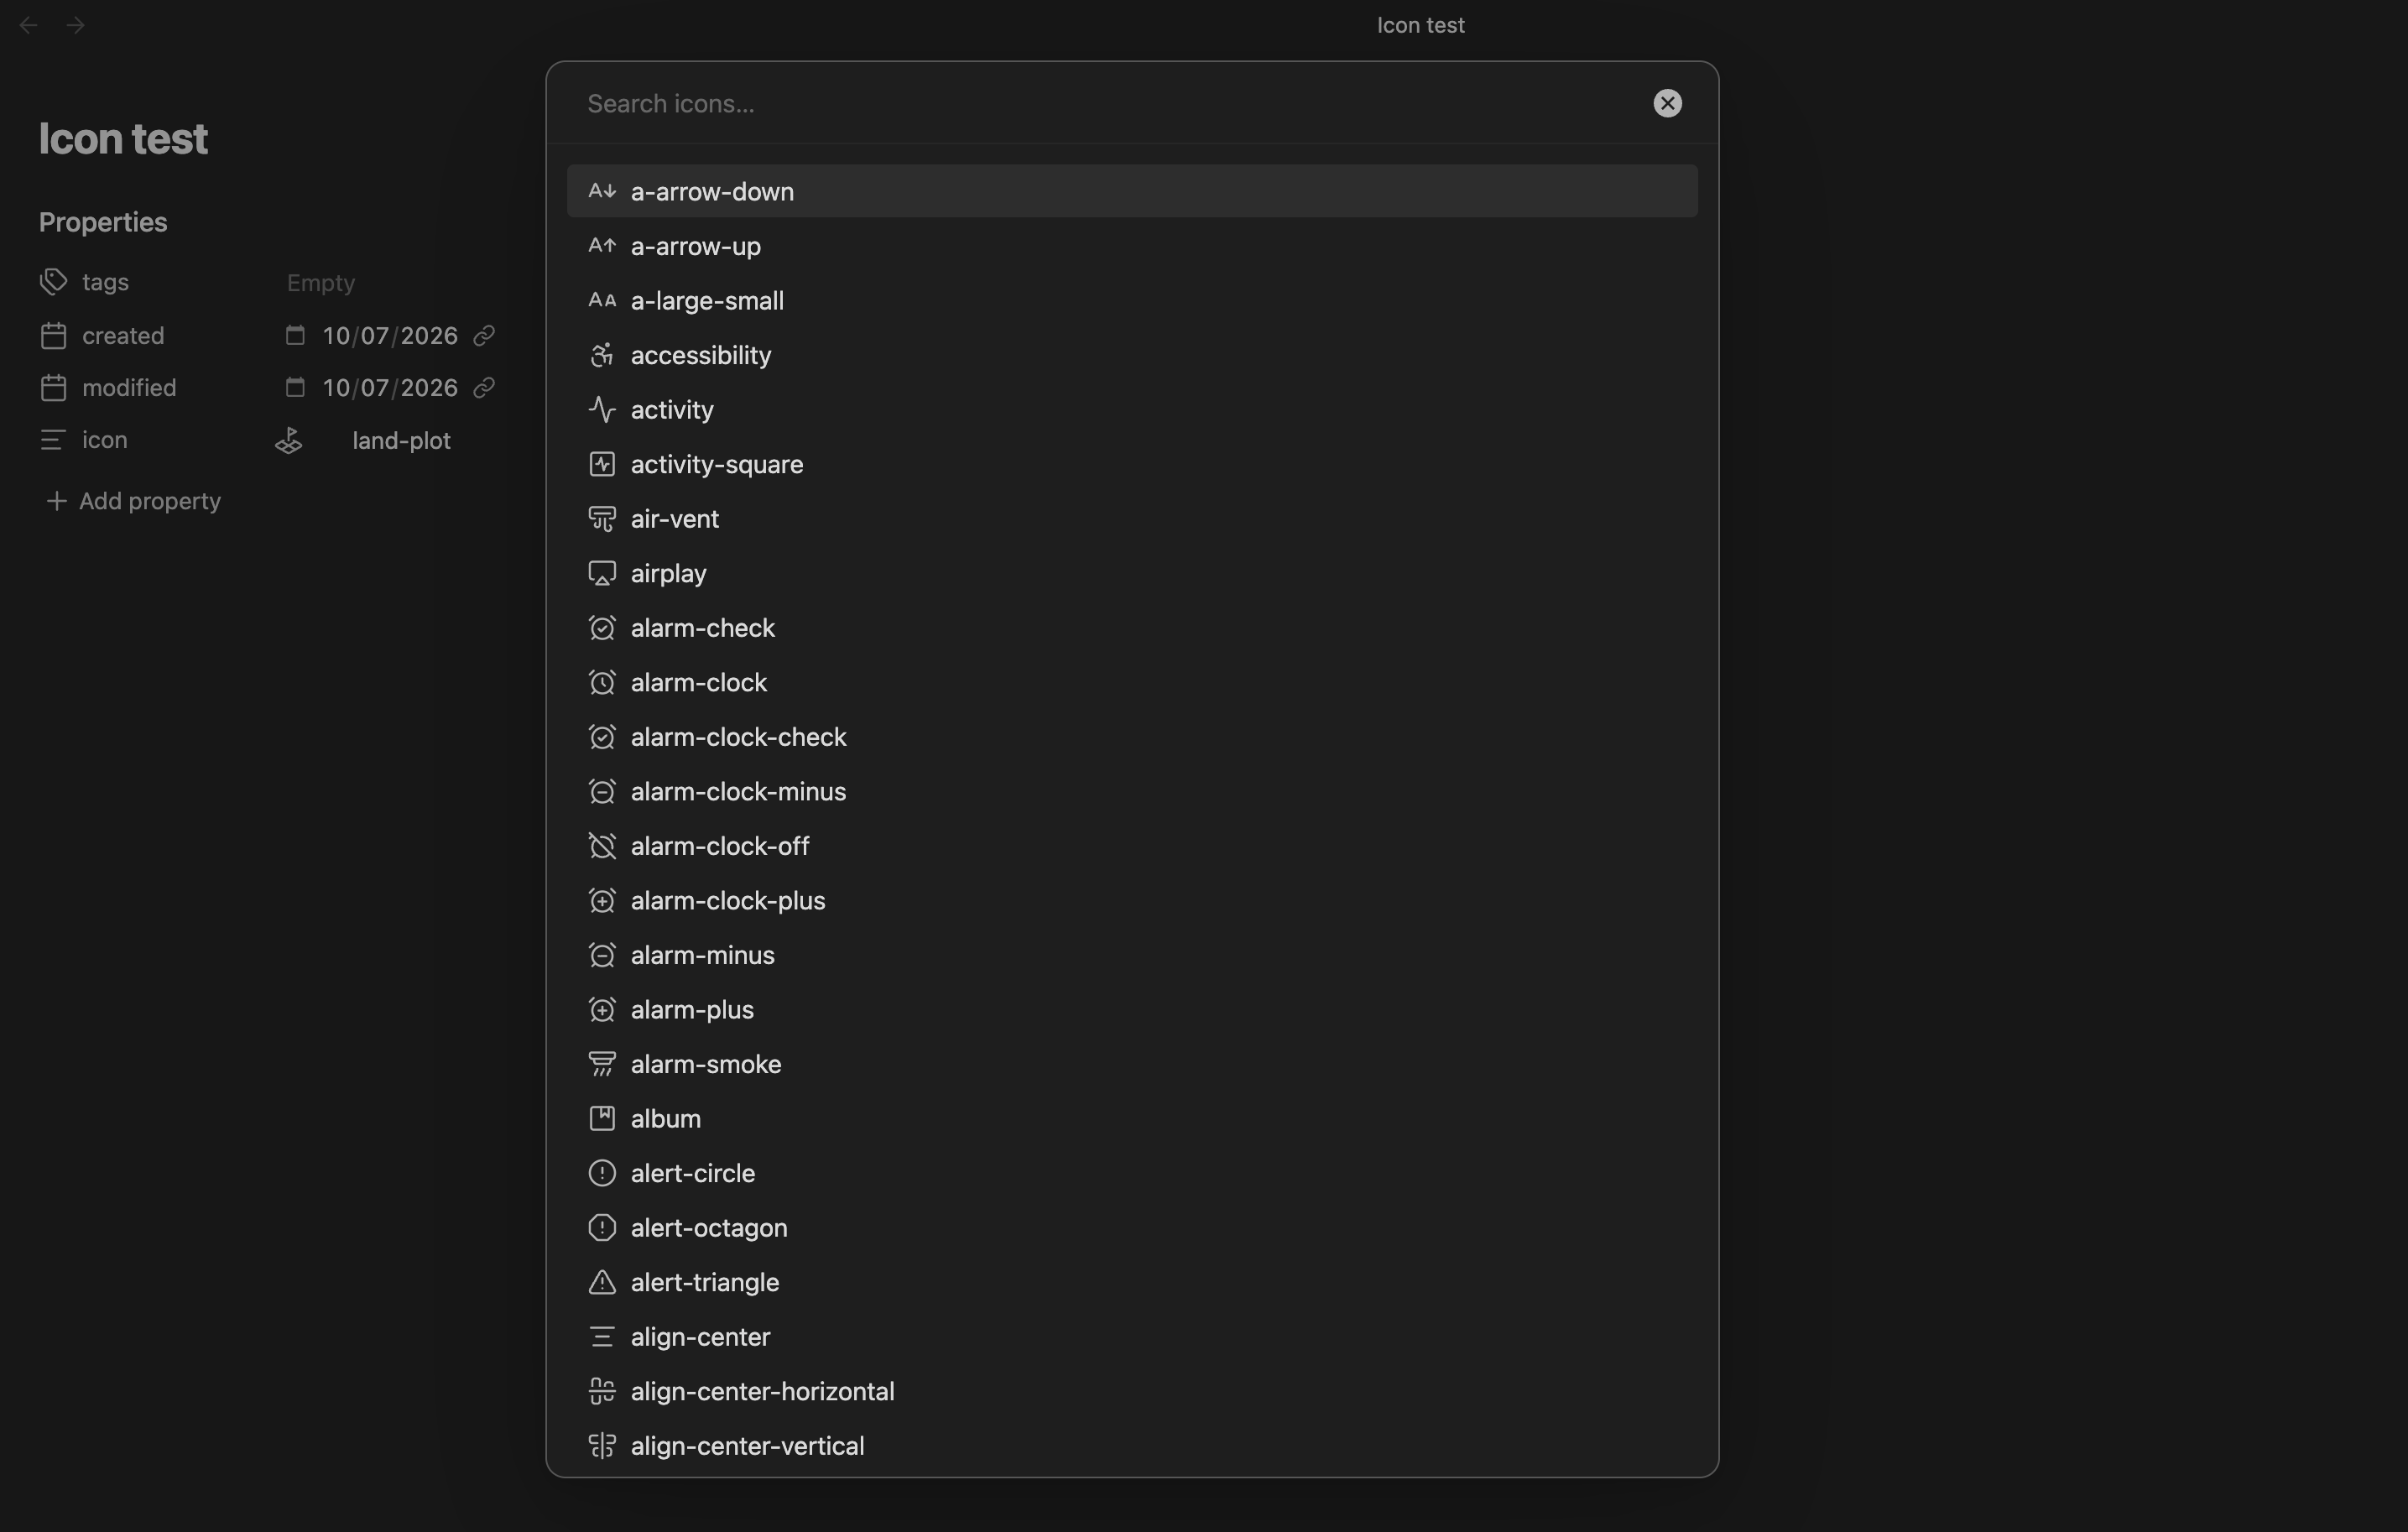
Task: Navigate forward with the right arrow
Action: [x=75, y=25]
